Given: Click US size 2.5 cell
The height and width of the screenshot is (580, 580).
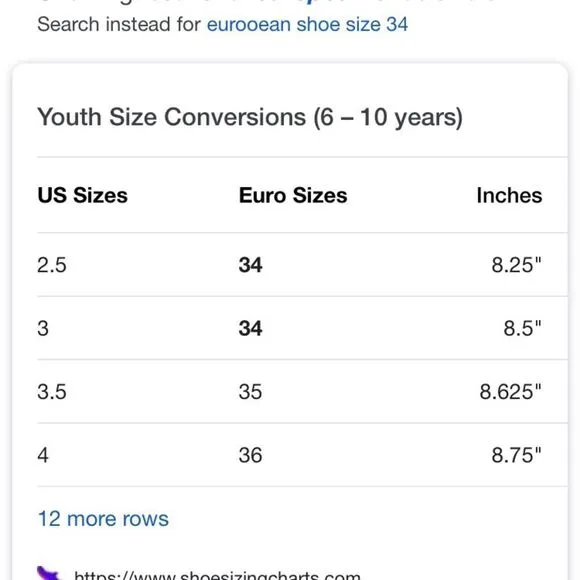Looking at the screenshot, I should pyautogui.click(x=52, y=265).
